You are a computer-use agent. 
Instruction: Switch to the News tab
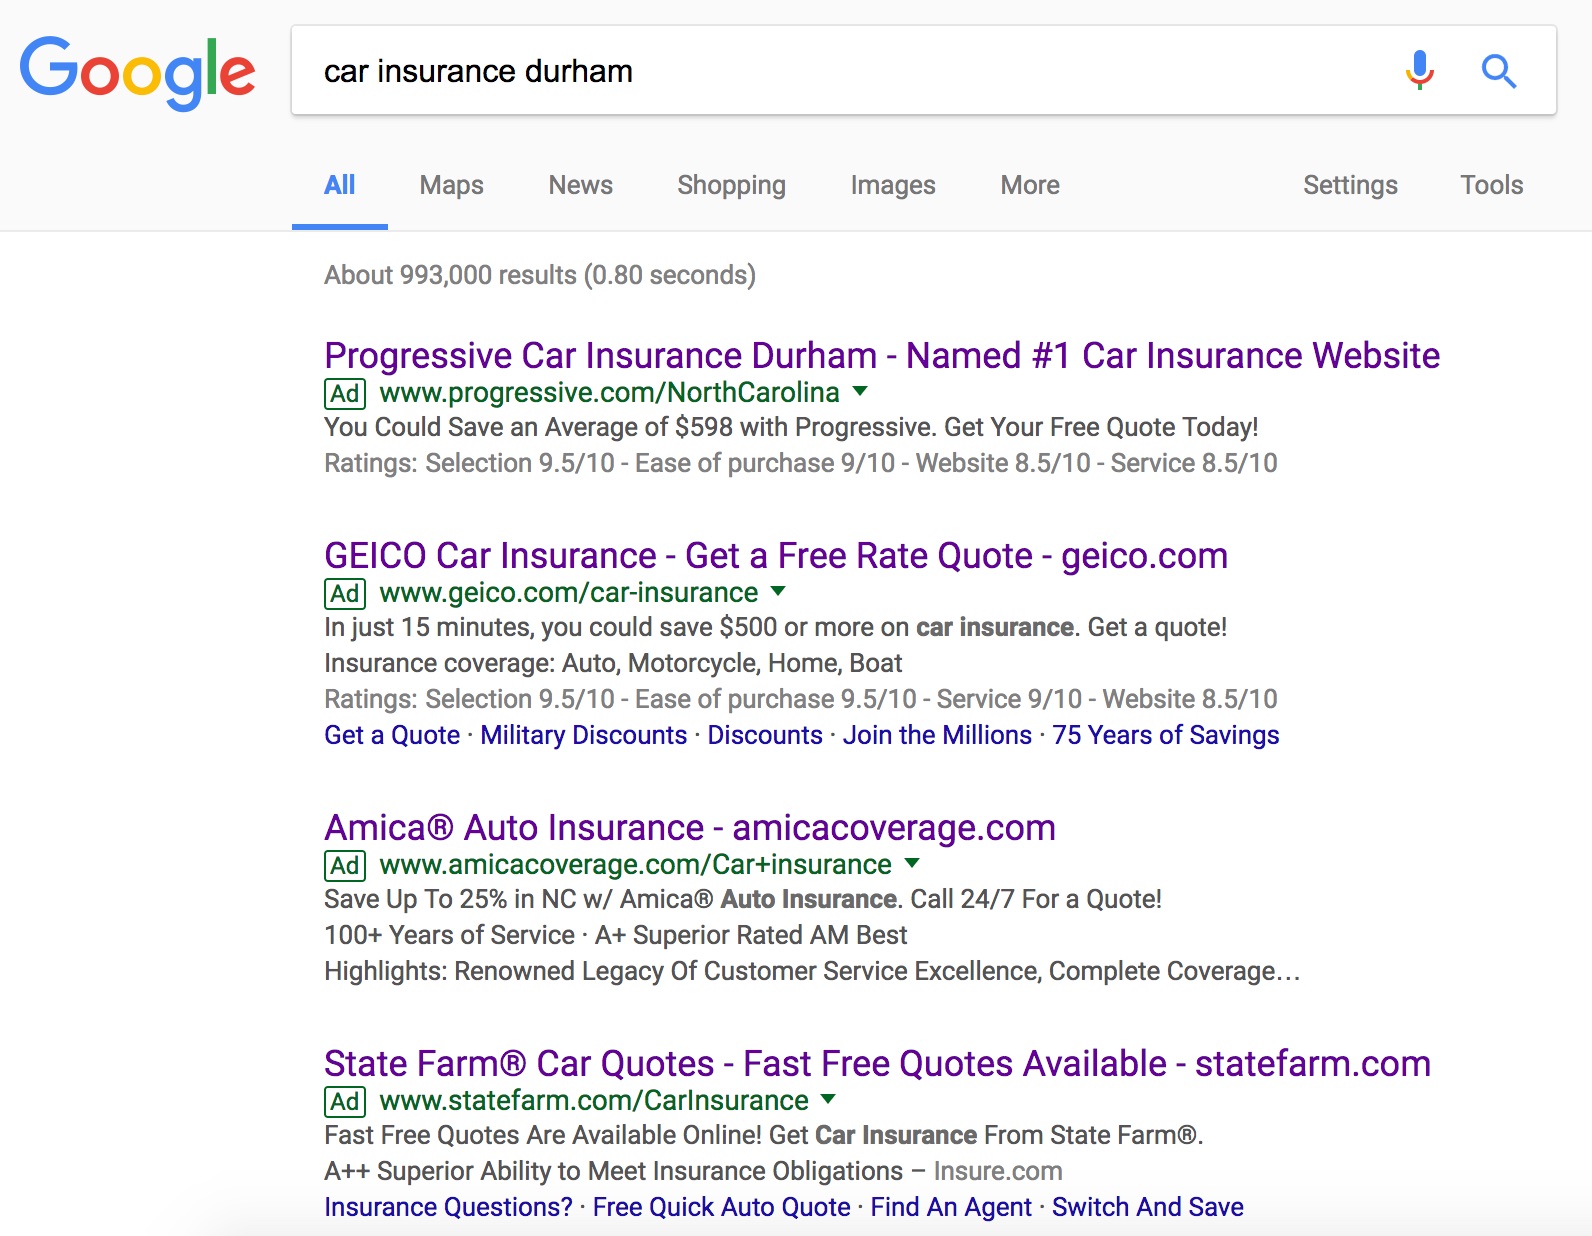(580, 185)
